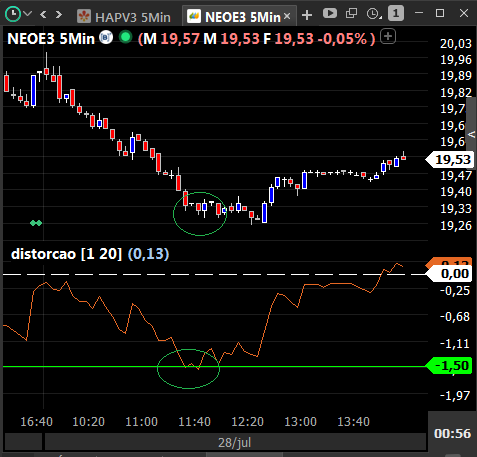
Task: Expand the dropdown arrow beside the clock icon
Action: pos(28,14)
